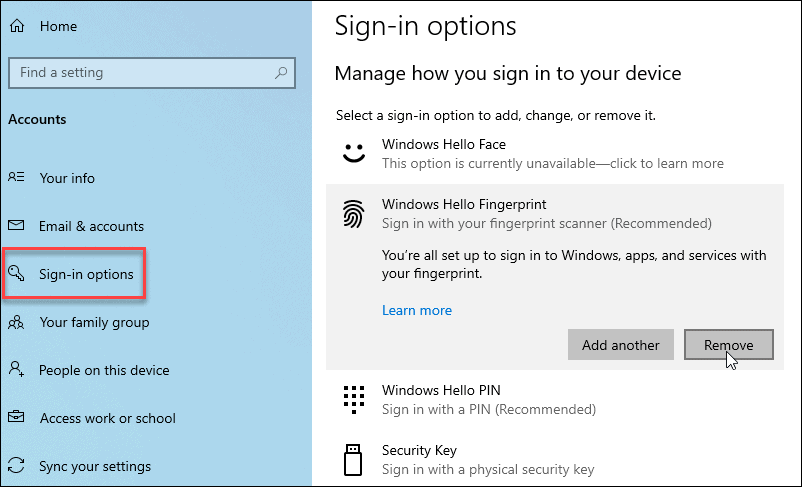Click the Windows Hello PIN keypad icon
This screenshot has width=802, height=487.
[353, 399]
